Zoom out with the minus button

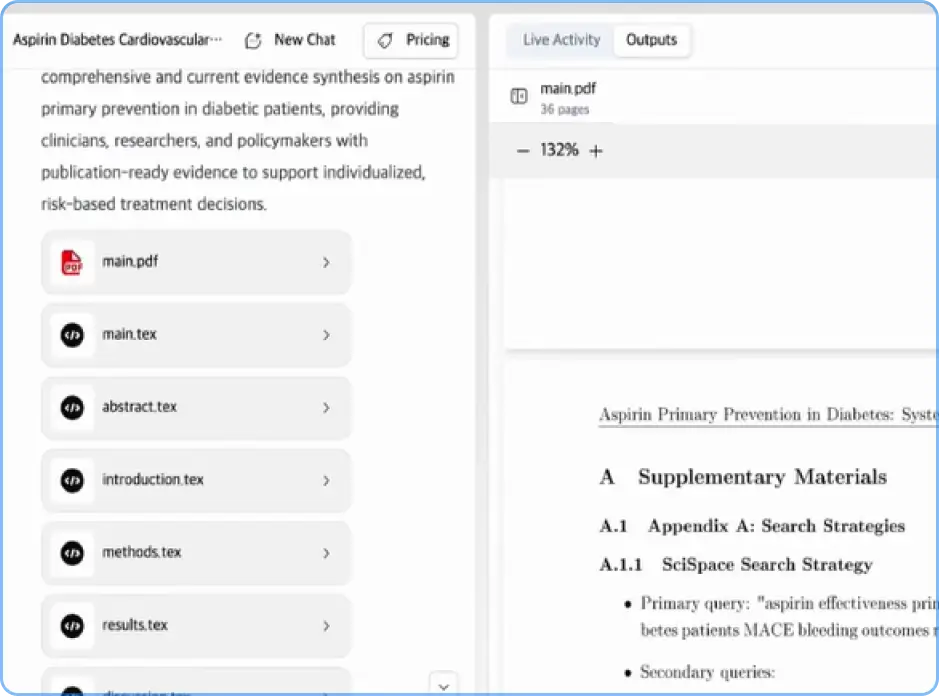pyautogui.click(x=523, y=151)
